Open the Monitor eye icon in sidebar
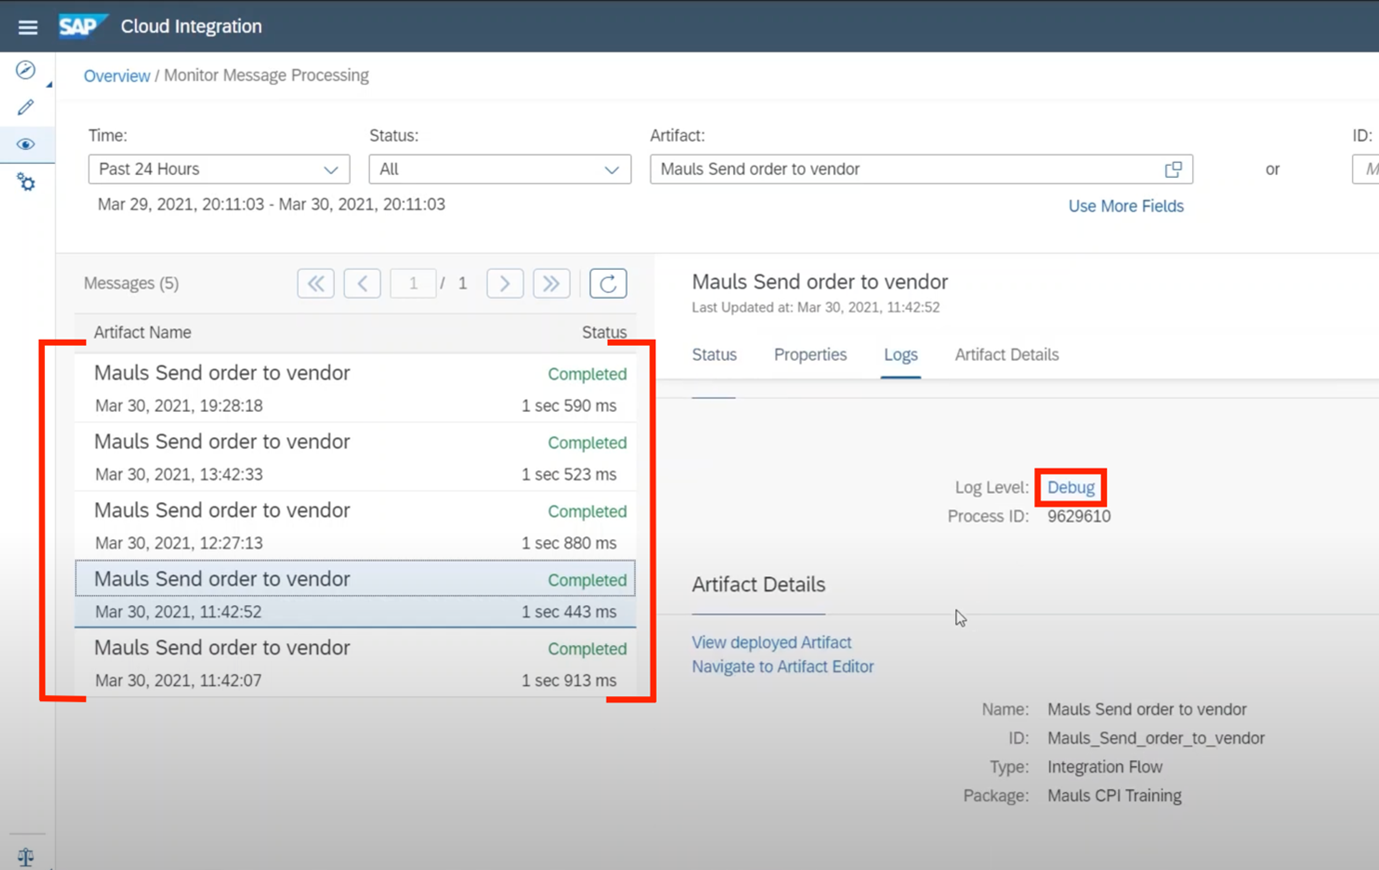The height and width of the screenshot is (870, 1379). pyautogui.click(x=26, y=145)
